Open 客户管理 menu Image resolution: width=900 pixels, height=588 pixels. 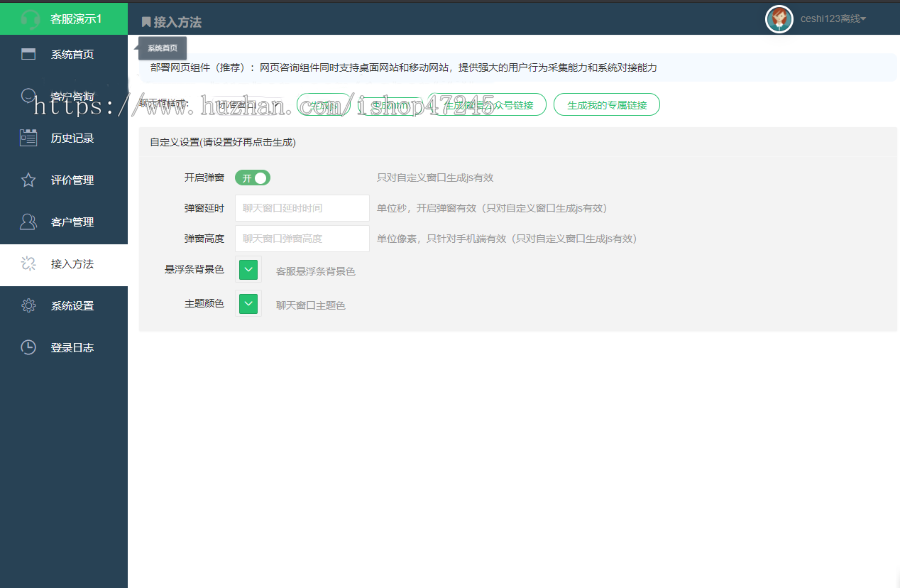point(64,222)
